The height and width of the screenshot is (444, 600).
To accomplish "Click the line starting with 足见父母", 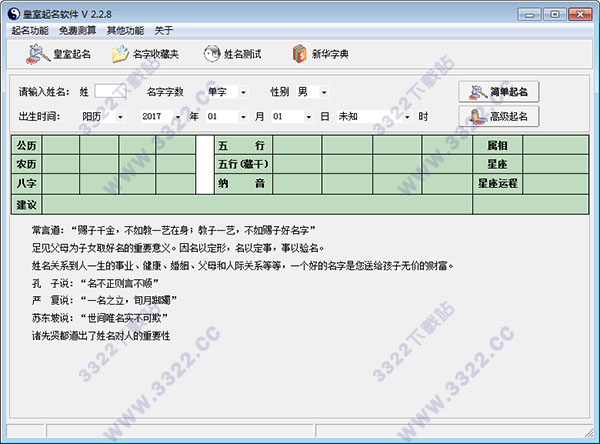I will point(178,248).
